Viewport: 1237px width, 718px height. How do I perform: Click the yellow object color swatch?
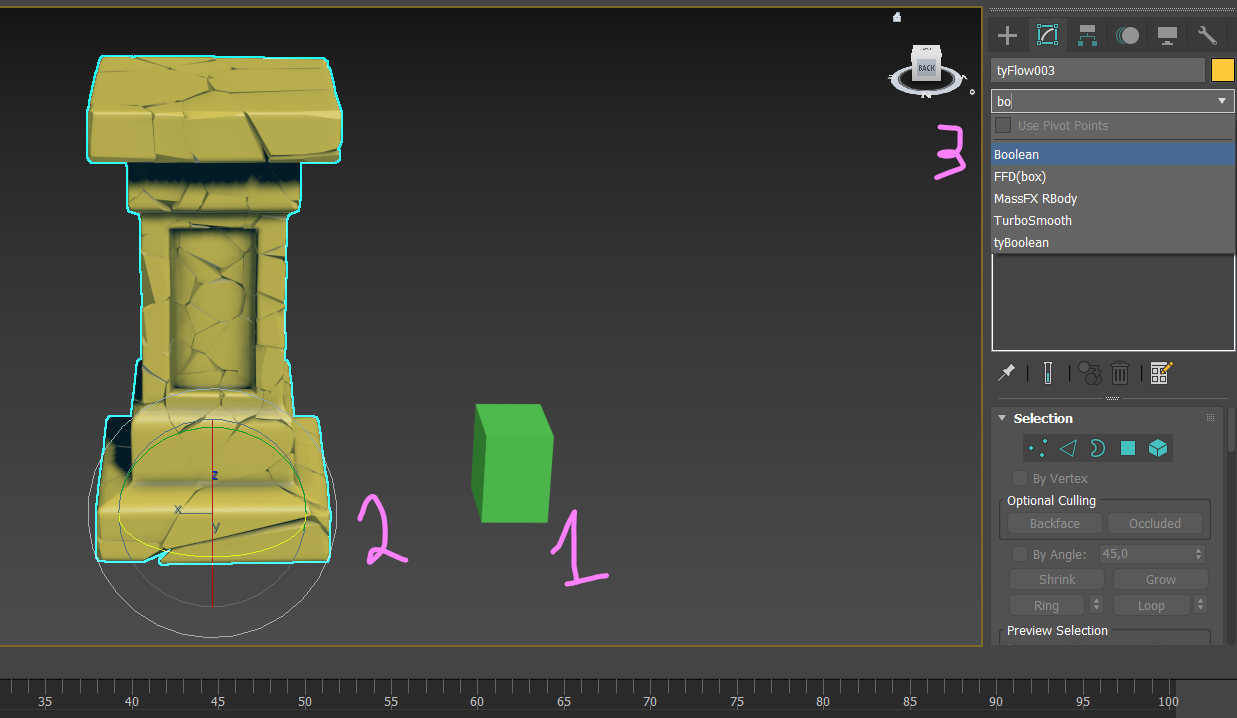coord(1222,70)
